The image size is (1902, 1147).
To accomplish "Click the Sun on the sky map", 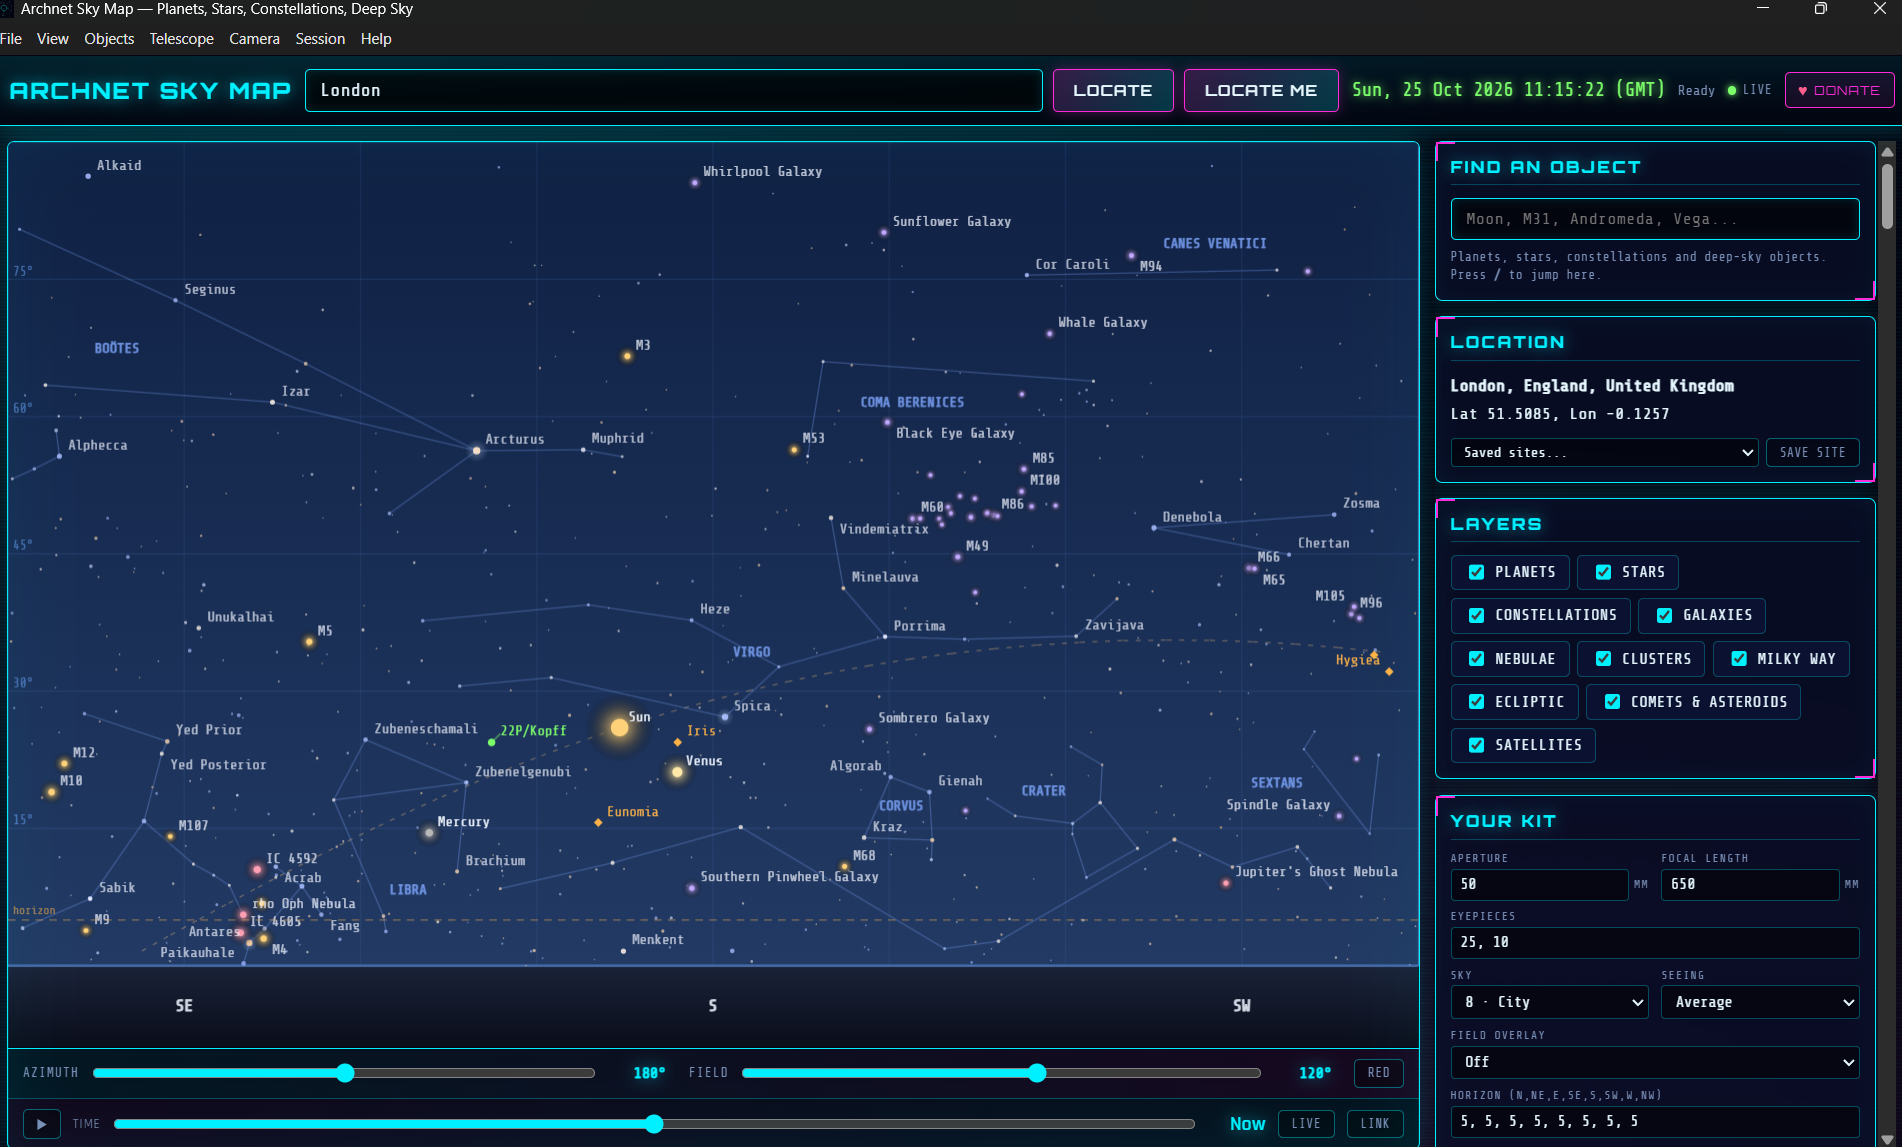I will (620, 727).
